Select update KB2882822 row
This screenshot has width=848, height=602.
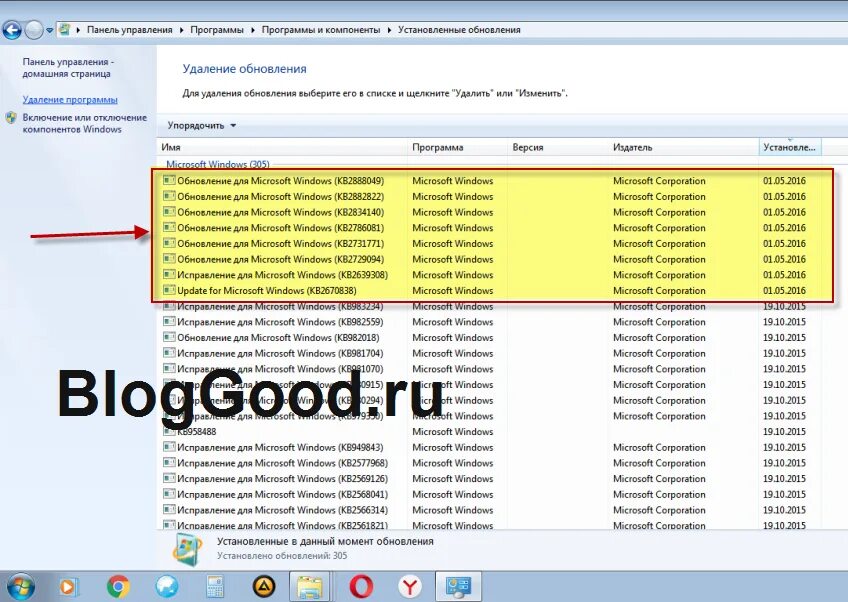tap(491, 196)
